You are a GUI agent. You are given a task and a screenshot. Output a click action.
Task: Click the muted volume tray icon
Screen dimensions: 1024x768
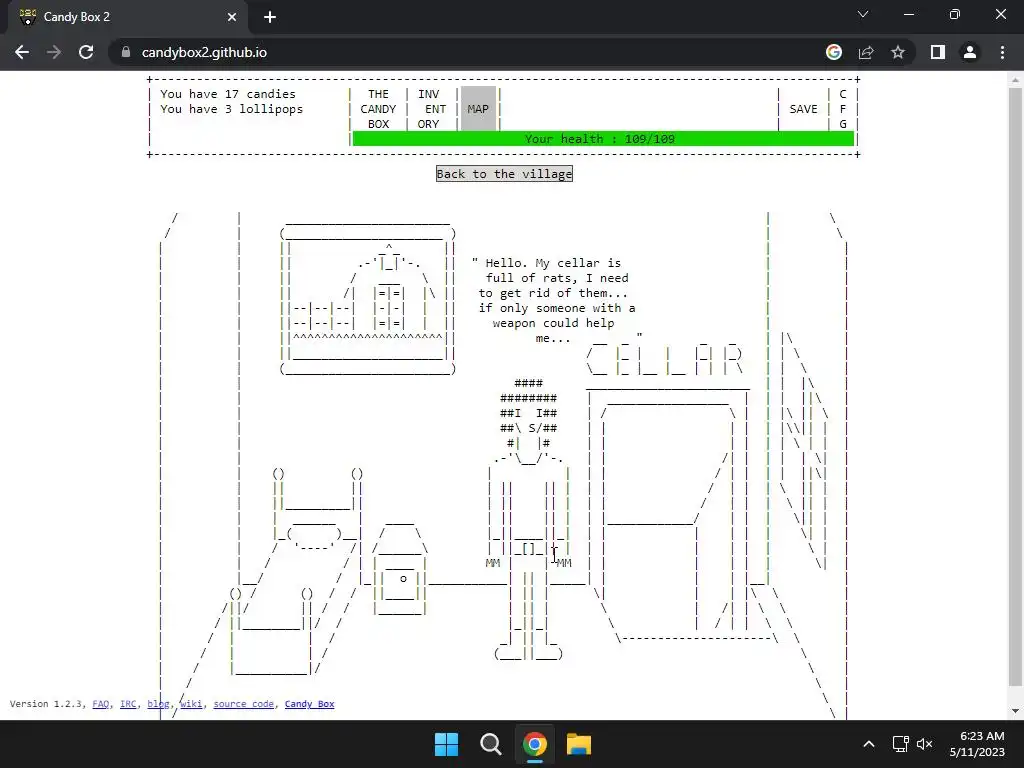(924, 744)
